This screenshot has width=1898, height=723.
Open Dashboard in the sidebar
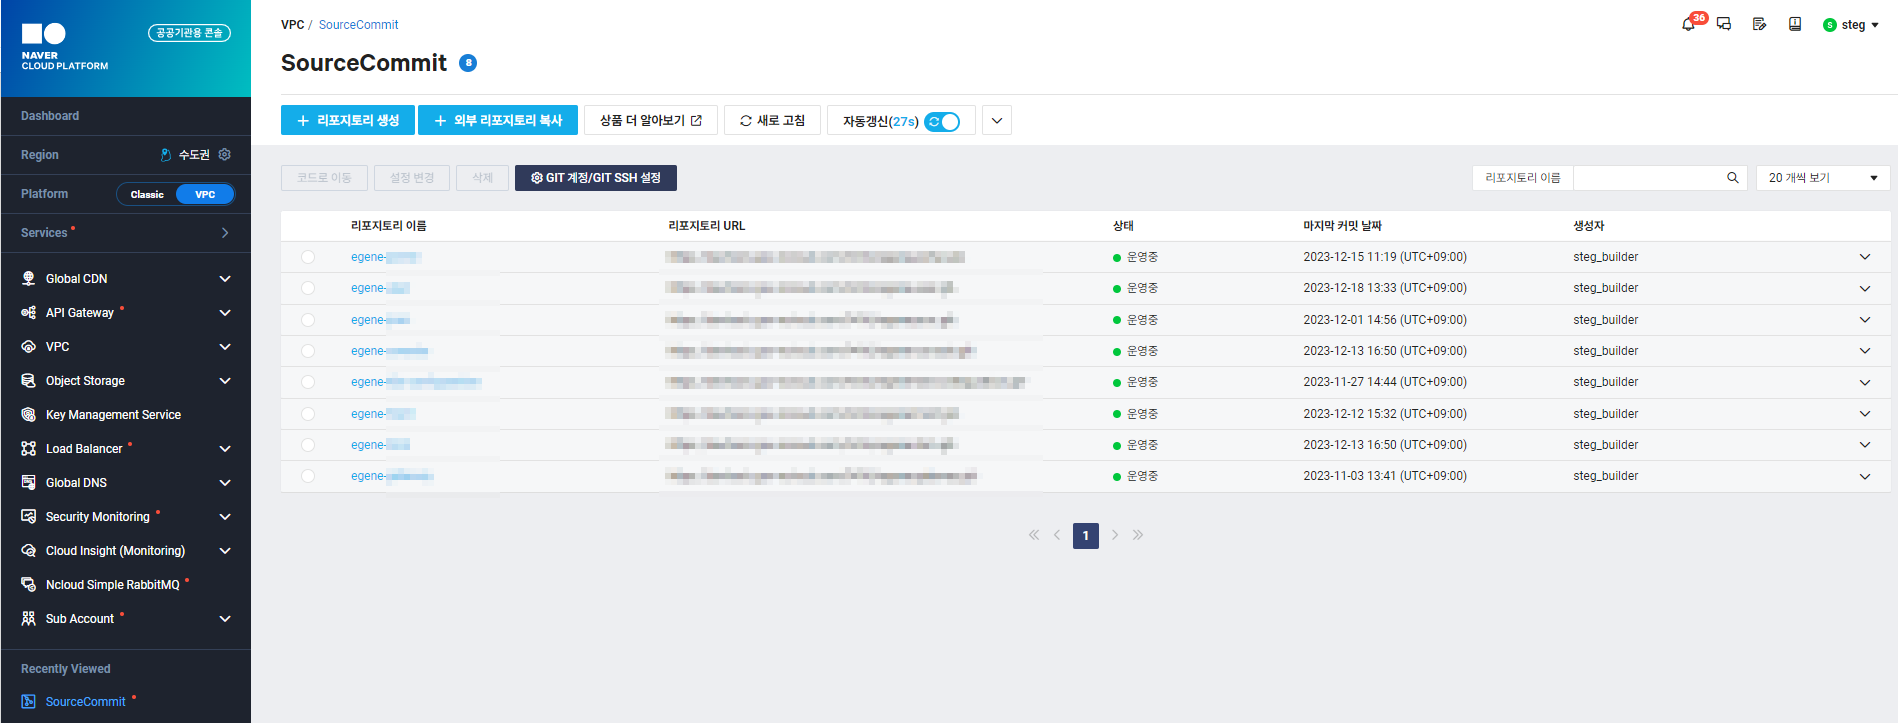click(x=50, y=116)
